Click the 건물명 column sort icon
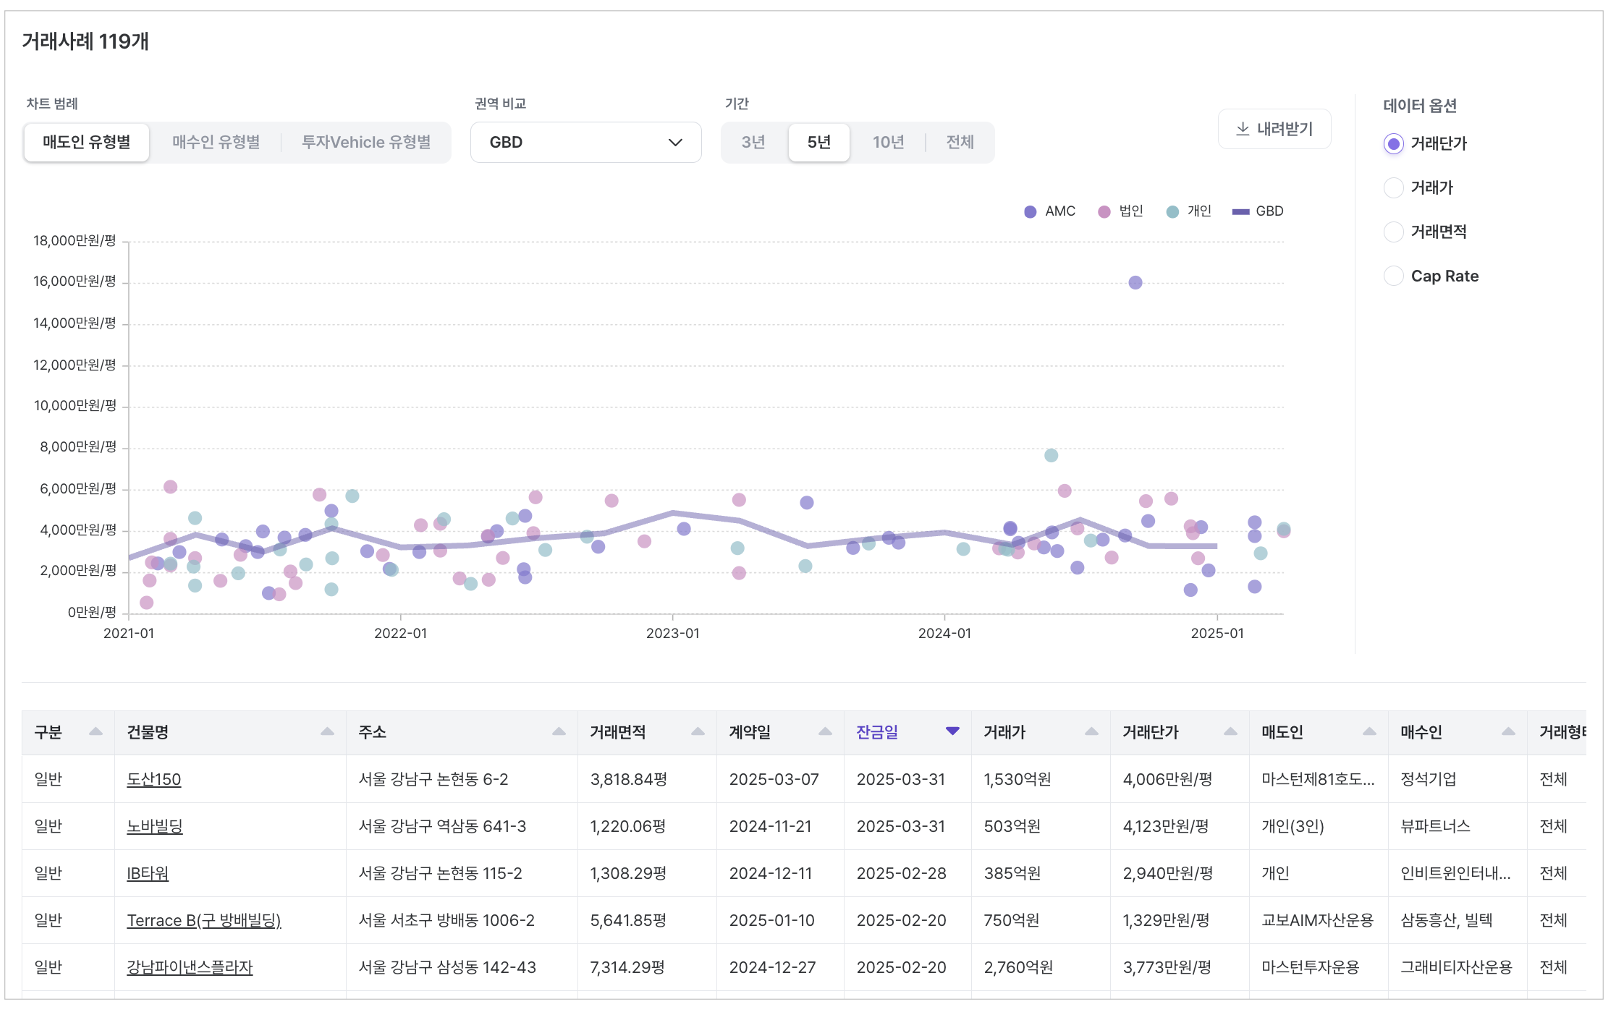Image resolution: width=1614 pixels, height=1010 pixels. click(x=327, y=732)
